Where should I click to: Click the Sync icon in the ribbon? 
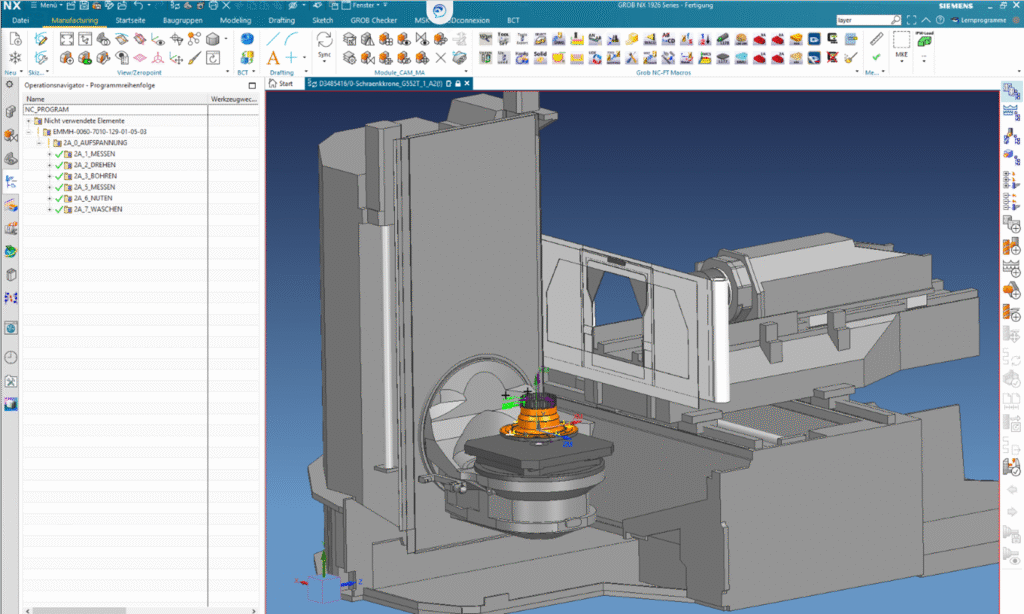tap(324, 40)
